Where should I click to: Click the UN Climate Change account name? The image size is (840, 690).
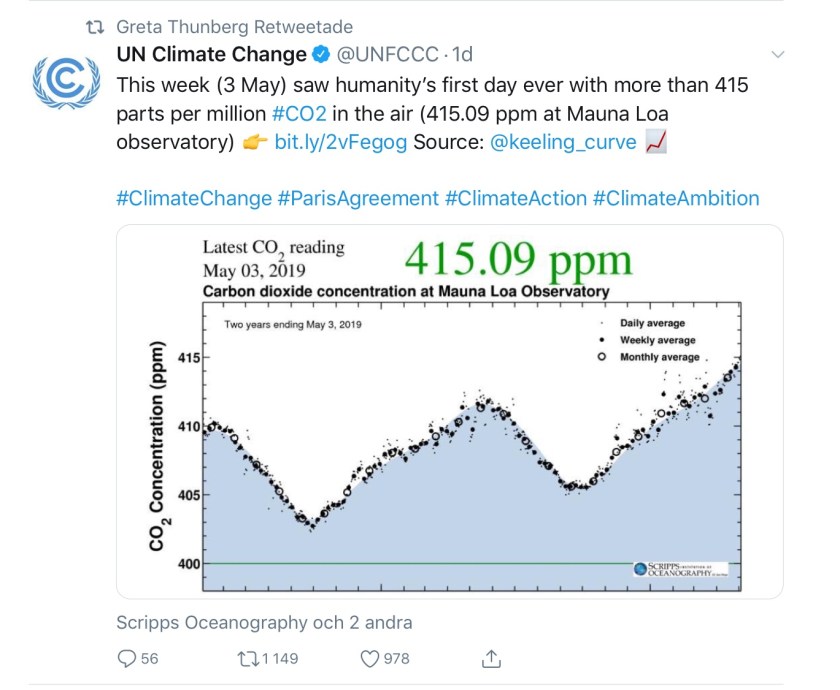pos(211,55)
